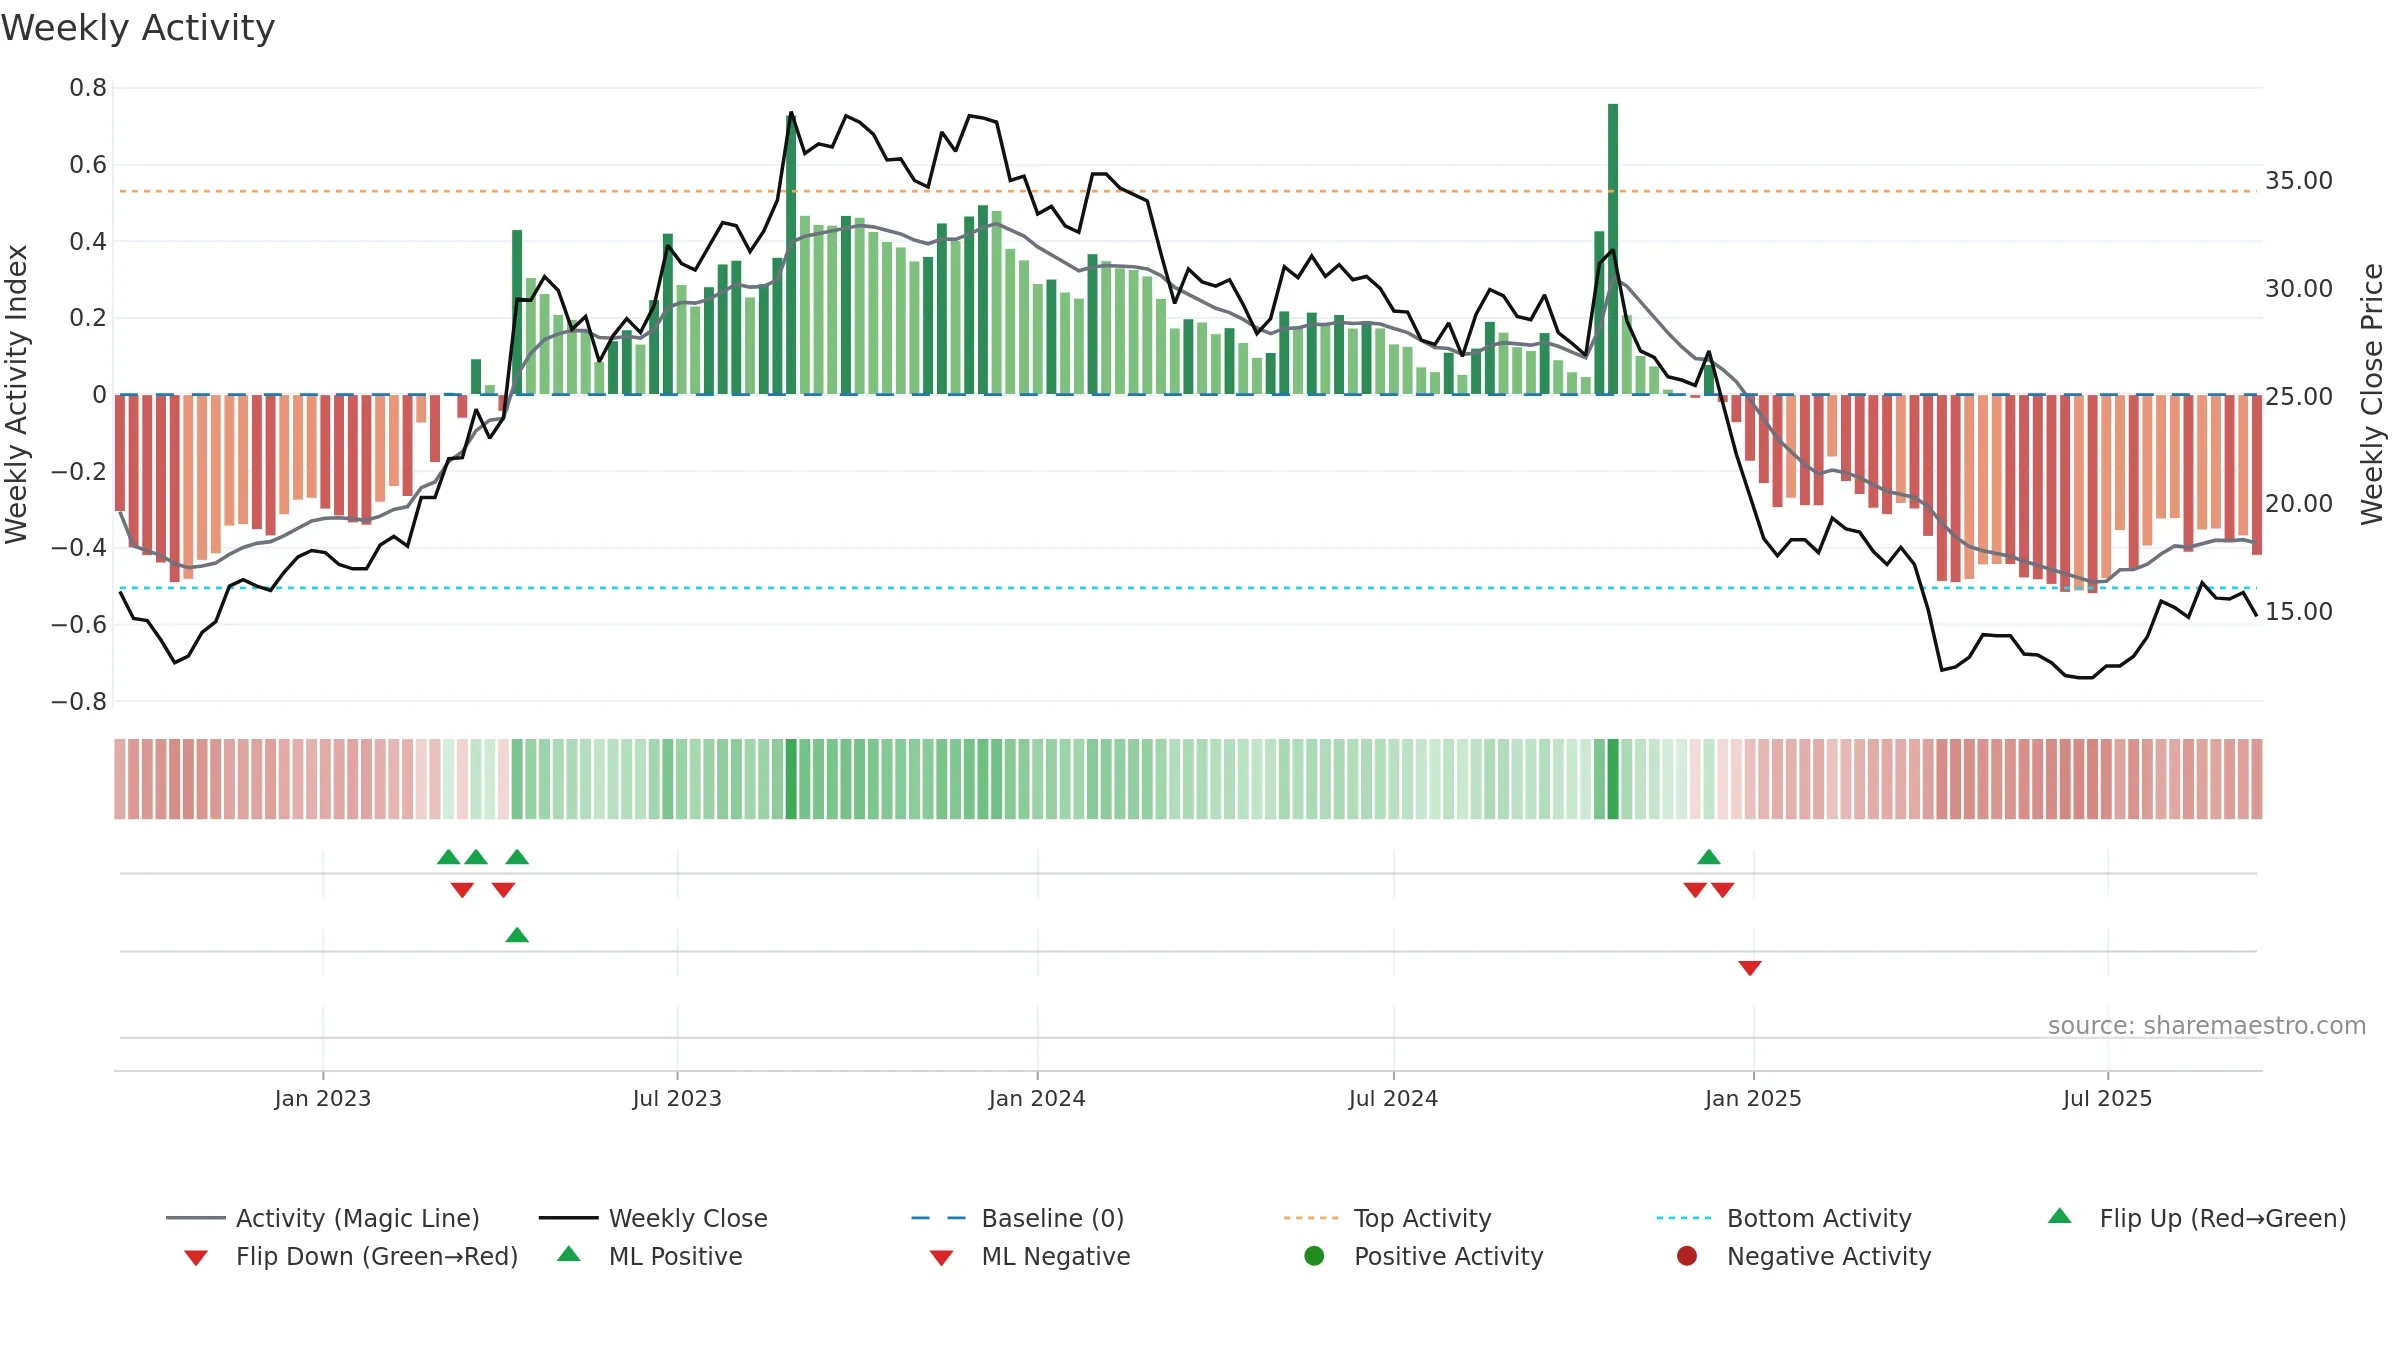The image size is (2400, 1350).
Task: Click the '−0.6' left axis tick label
Action: (79, 624)
